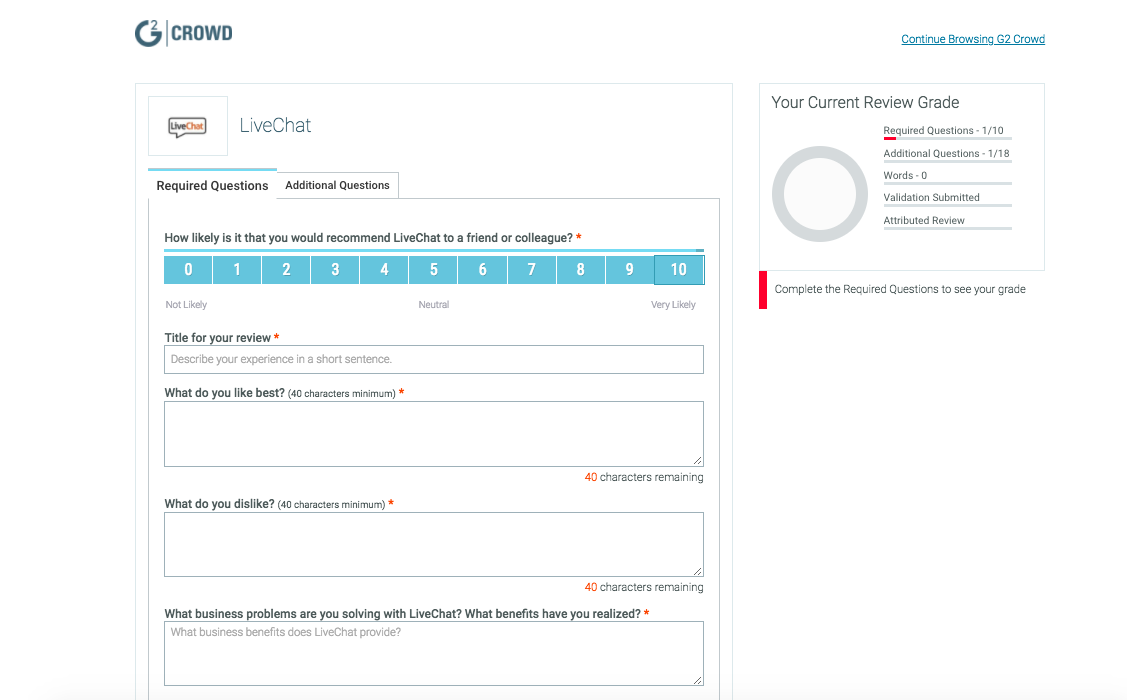The image size is (1127, 700).
Task: Click Additional Questions - 1/18 progress item
Action: pyautogui.click(x=947, y=155)
